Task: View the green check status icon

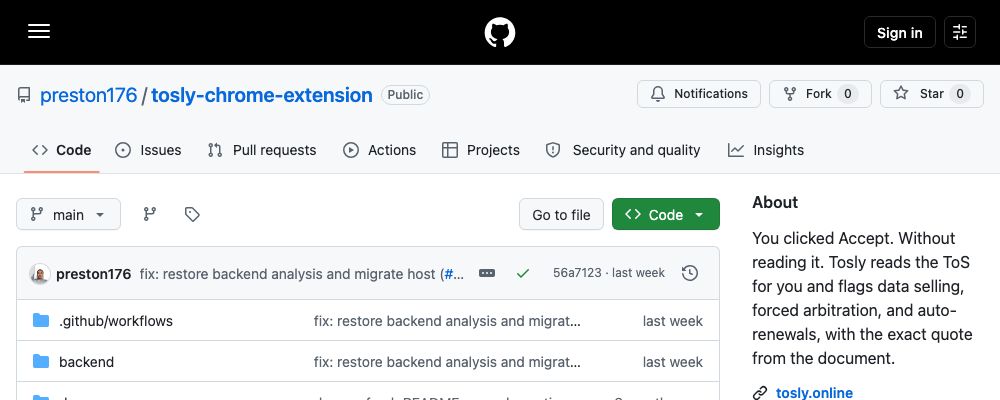Action: (523, 273)
